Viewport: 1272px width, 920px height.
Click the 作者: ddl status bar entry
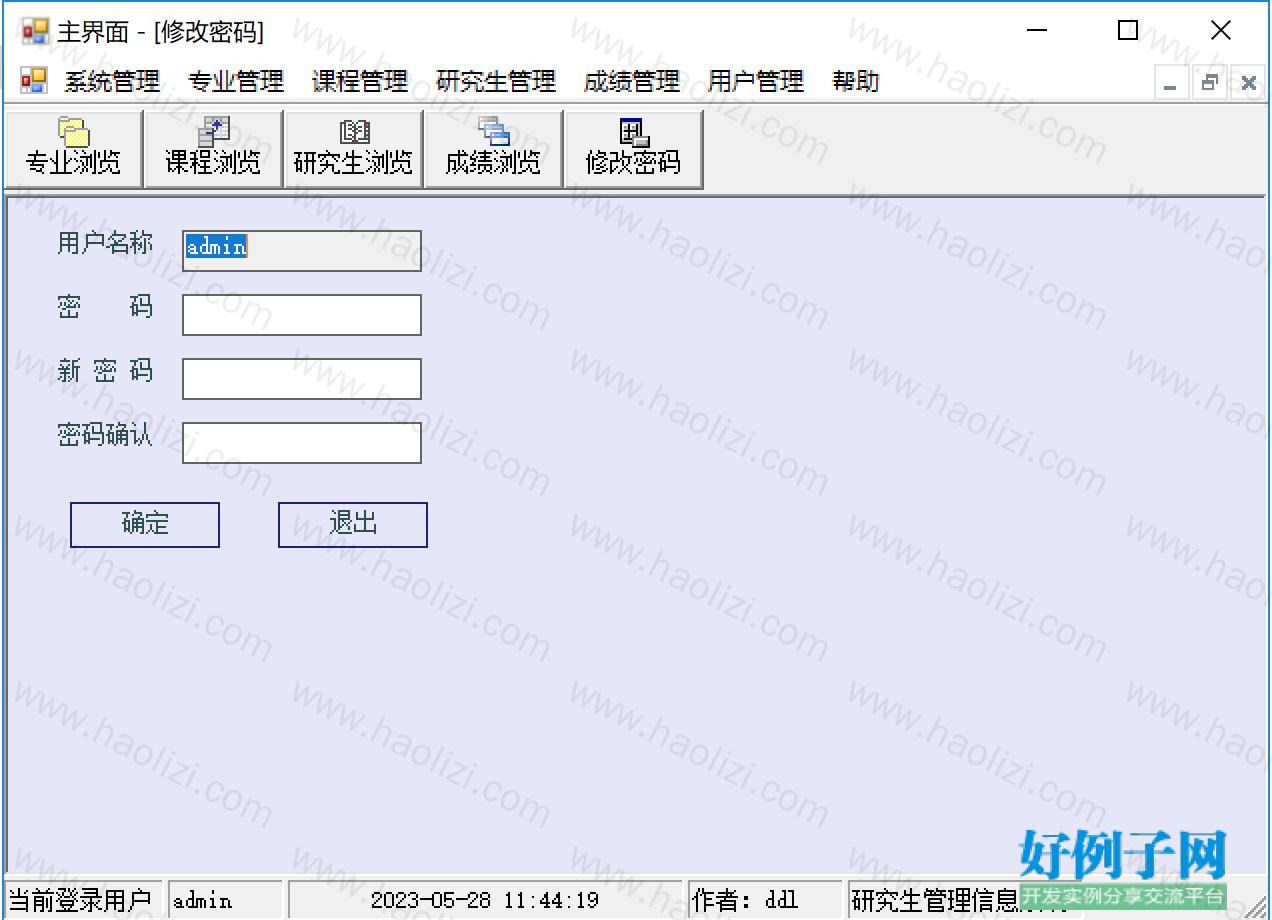click(x=765, y=900)
